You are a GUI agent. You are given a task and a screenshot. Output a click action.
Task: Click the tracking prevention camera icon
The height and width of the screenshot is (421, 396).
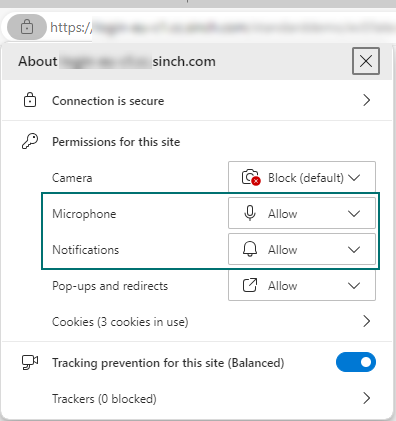point(30,362)
